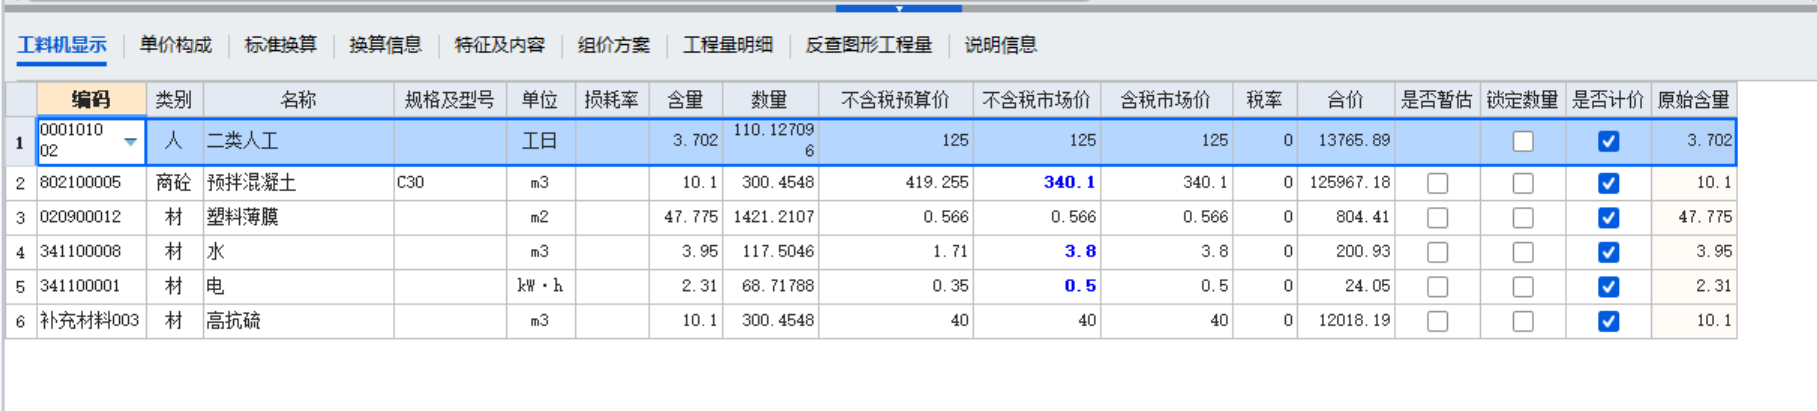Click the 不含税市场价 column header
This screenshot has width=1817, height=411.
point(1037,100)
